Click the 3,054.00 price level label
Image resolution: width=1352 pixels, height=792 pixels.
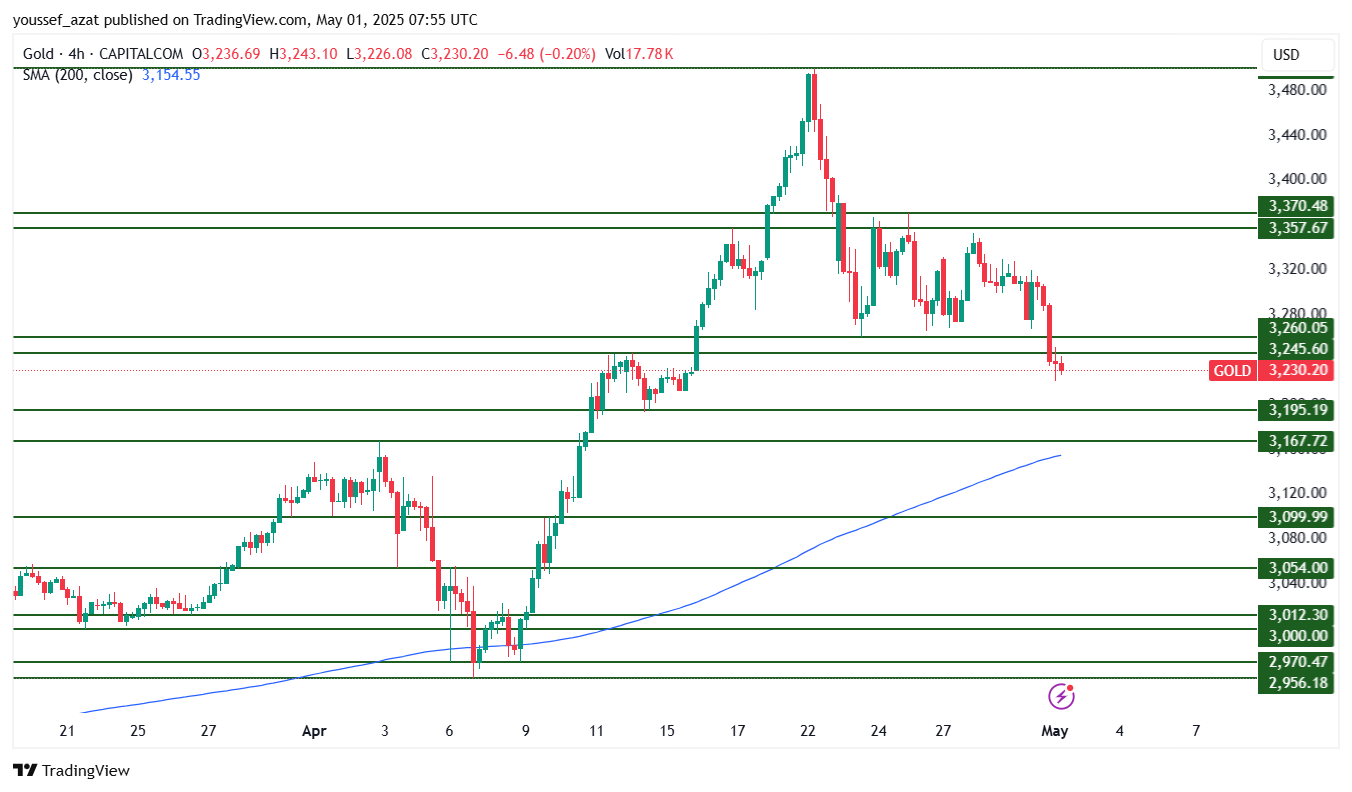[1297, 568]
